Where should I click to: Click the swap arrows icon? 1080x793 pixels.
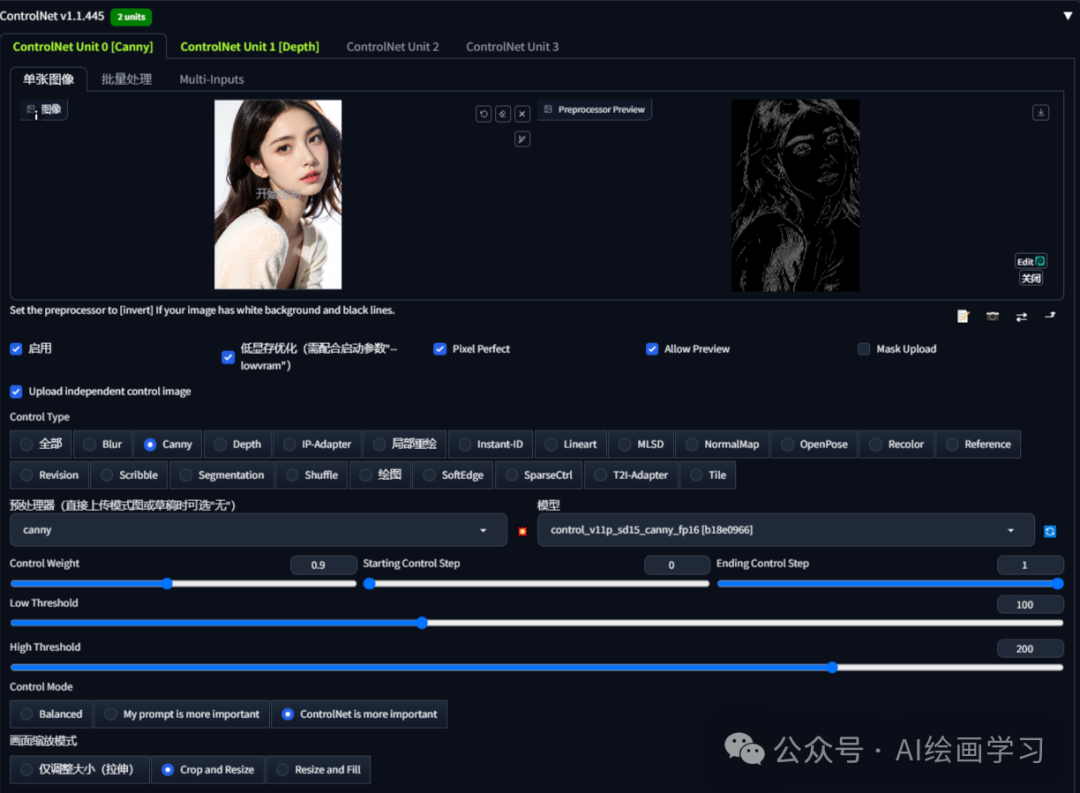(1021, 315)
